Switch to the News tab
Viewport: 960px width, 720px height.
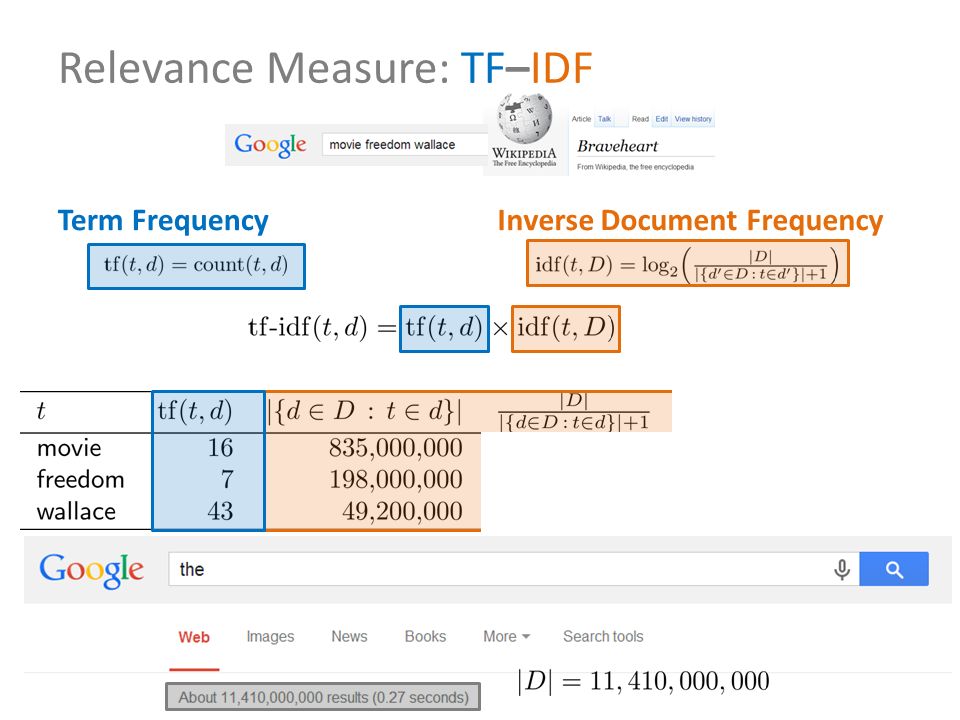coord(349,637)
